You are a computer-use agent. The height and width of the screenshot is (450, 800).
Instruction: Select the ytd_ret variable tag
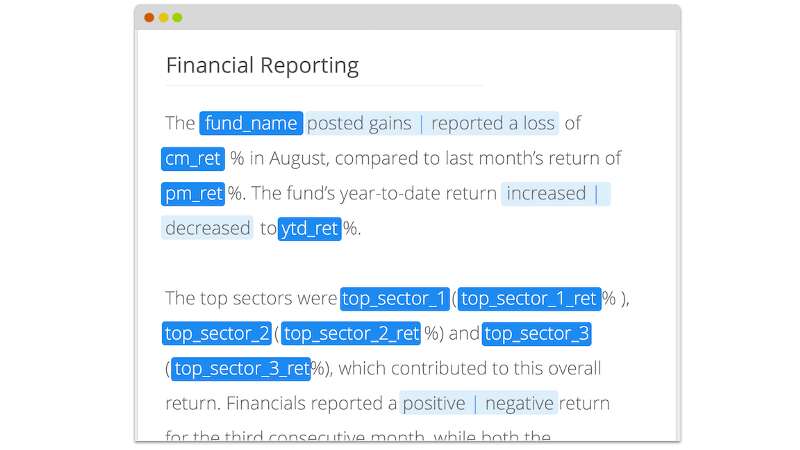click(x=310, y=228)
